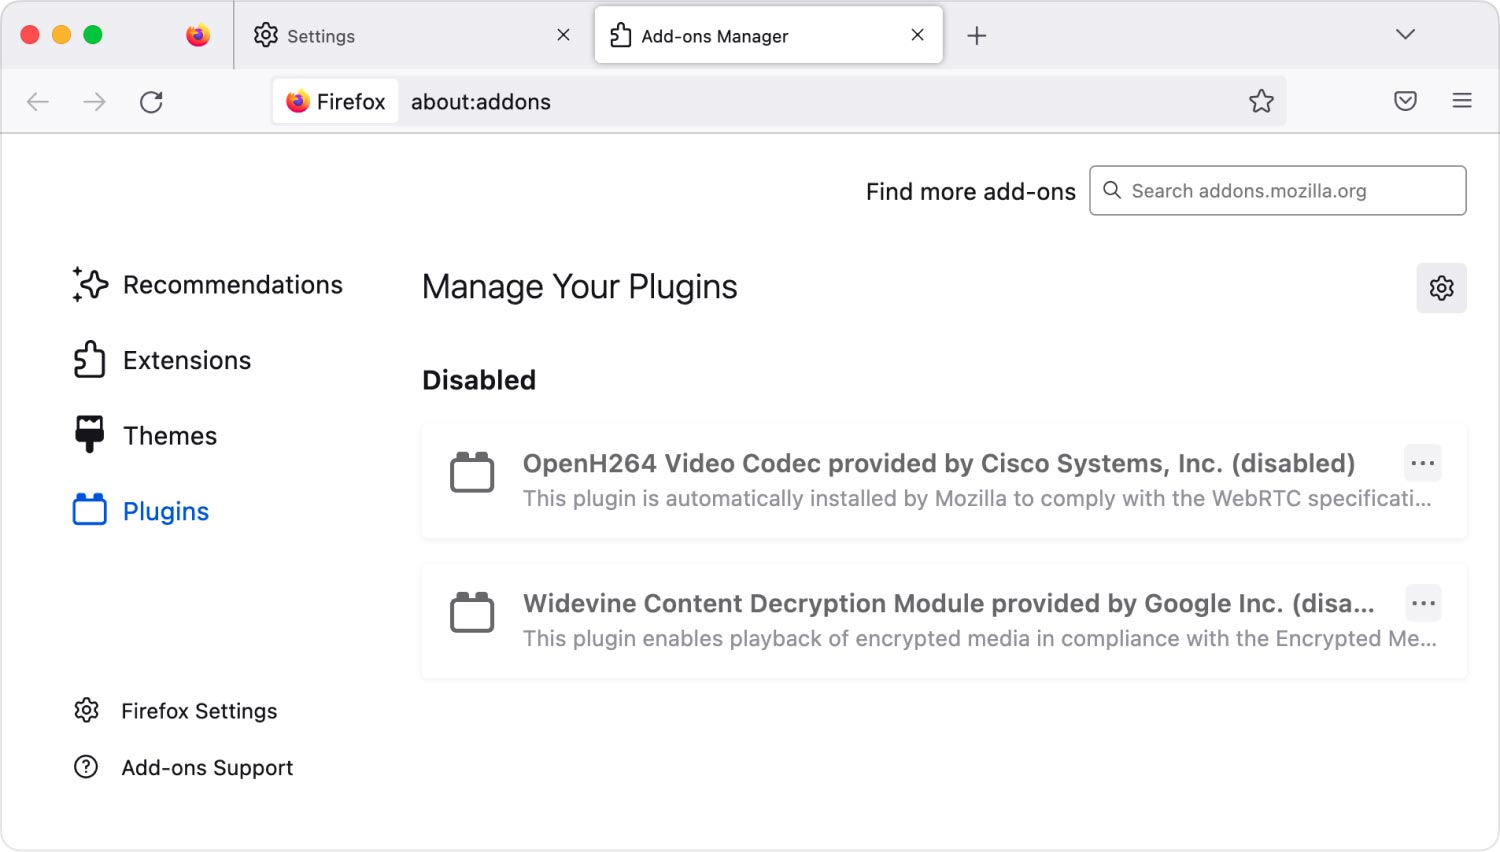
Task: Click the Add-ons Support question mark icon
Action: tap(86, 767)
